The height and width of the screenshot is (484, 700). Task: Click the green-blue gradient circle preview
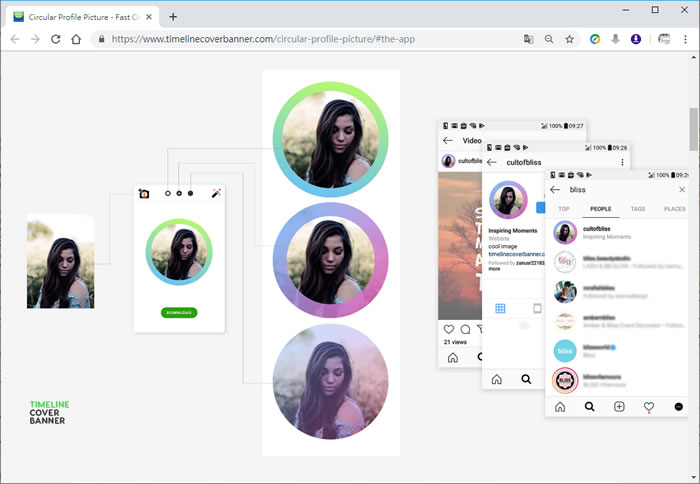point(330,135)
